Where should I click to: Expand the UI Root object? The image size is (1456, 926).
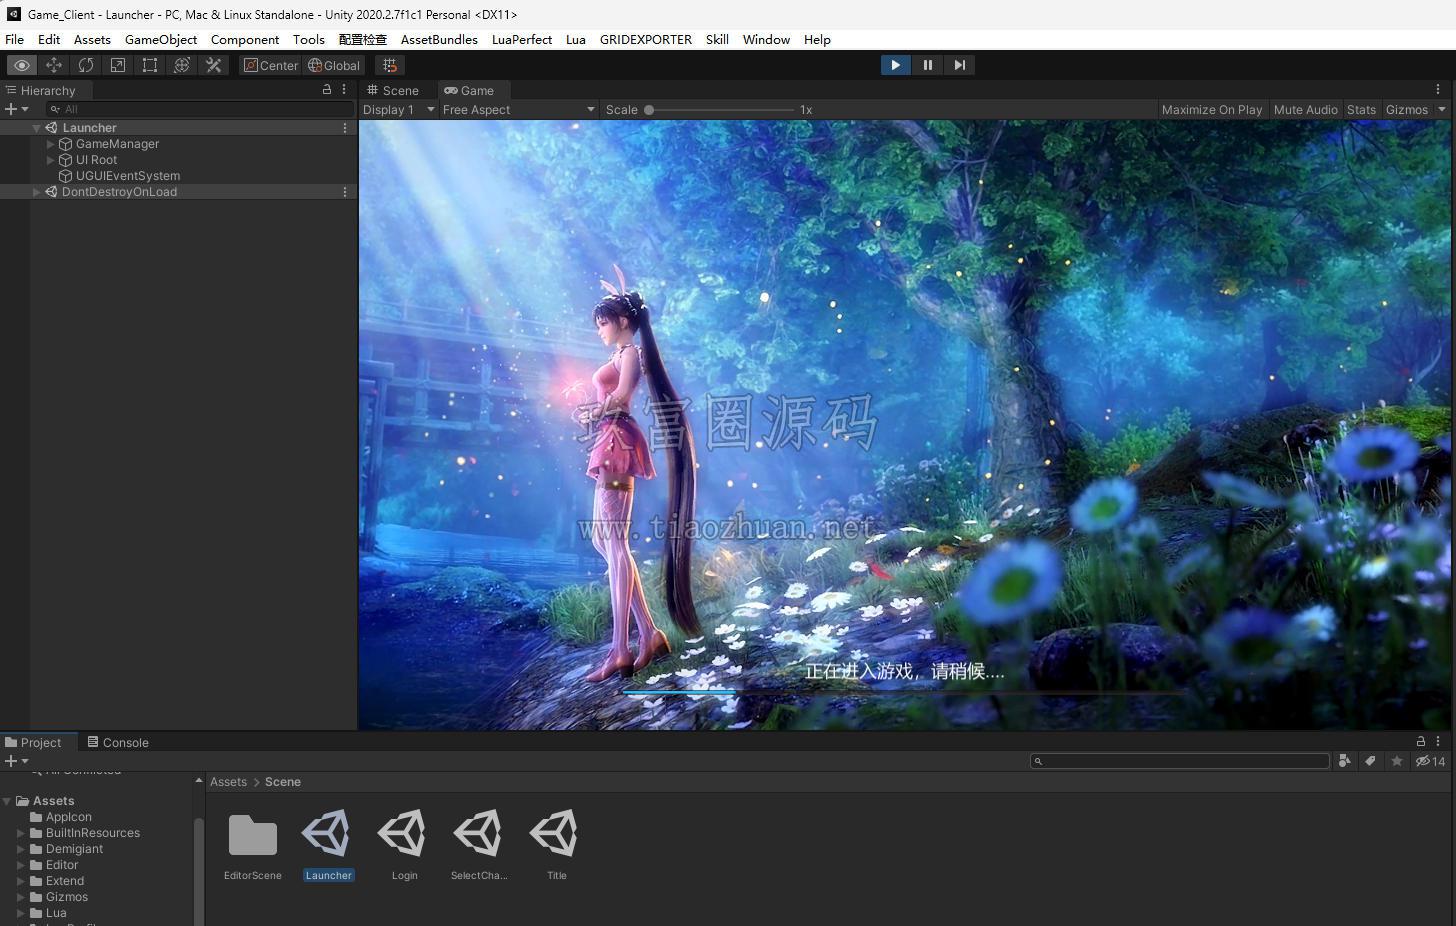pyautogui.click(x=50, y=160)
